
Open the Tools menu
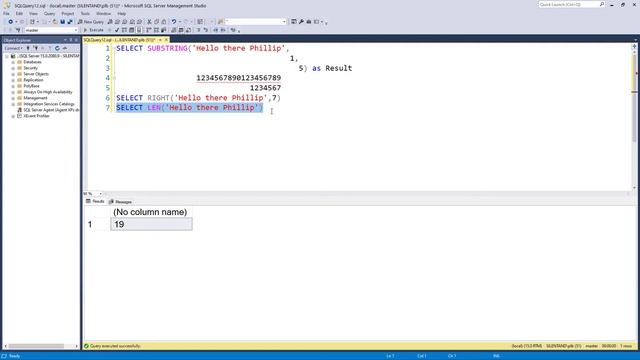[85, 13]
